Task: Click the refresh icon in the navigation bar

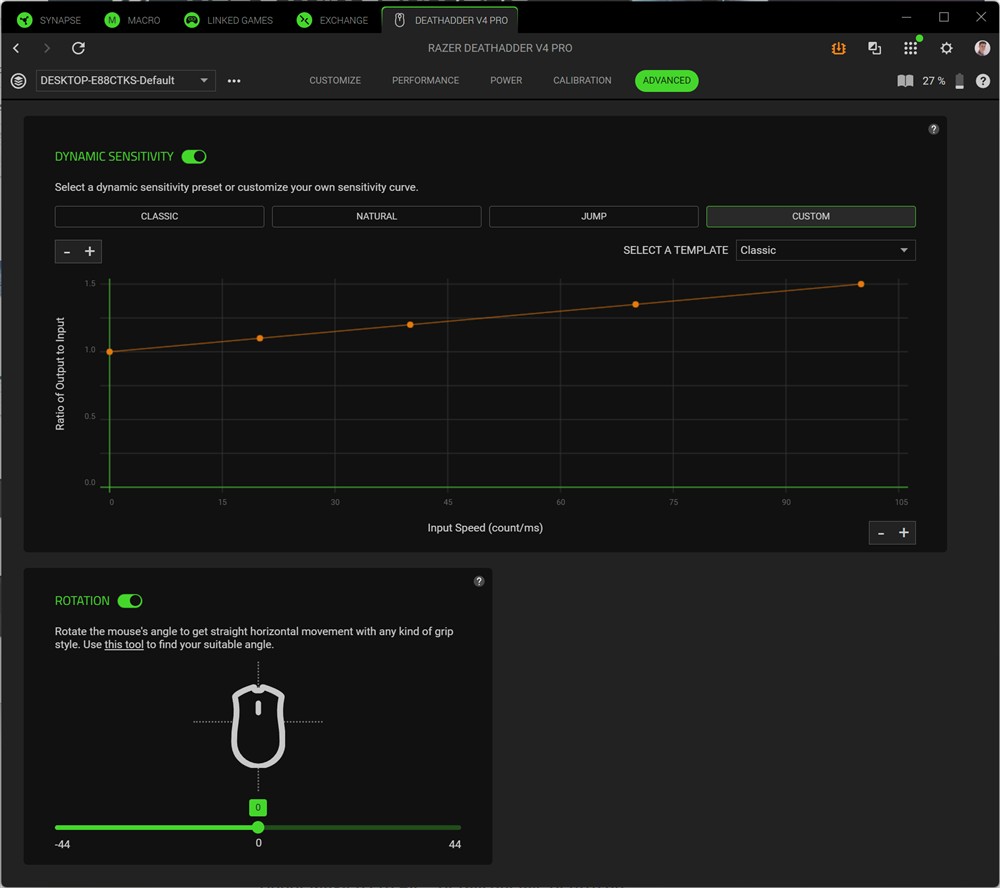Action: [x=78, y=48]
